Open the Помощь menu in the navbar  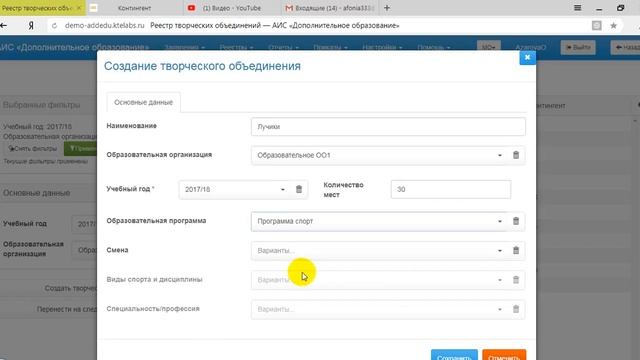tap(433, 47)
